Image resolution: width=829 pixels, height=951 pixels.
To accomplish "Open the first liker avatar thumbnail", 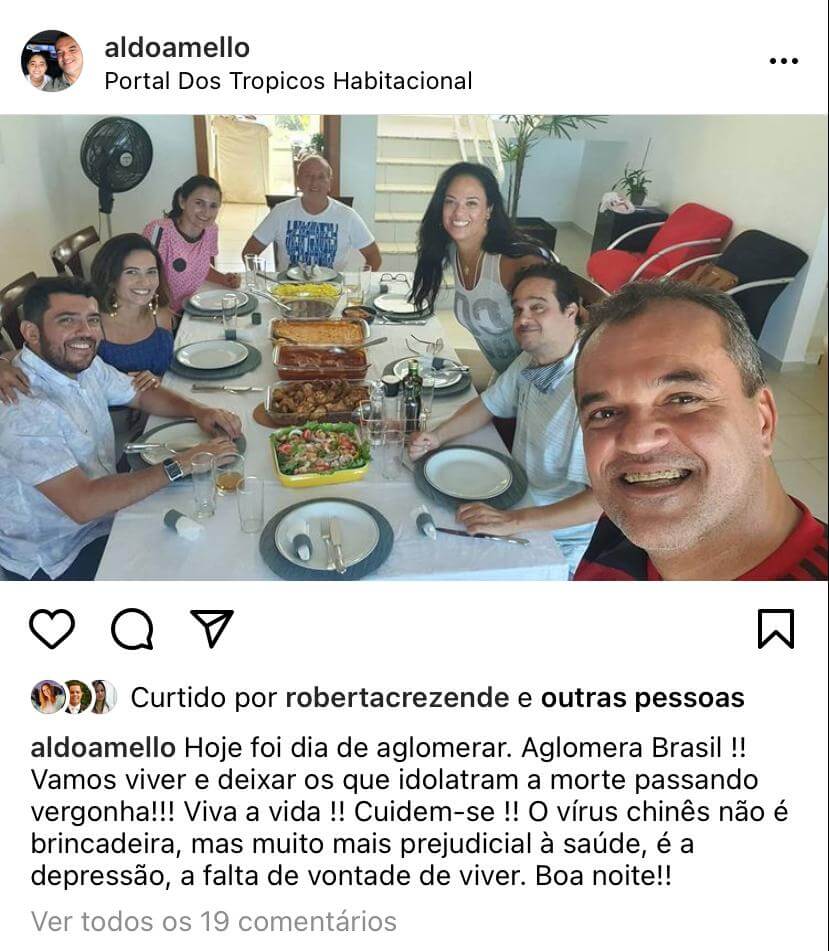I will click(48, 697).
